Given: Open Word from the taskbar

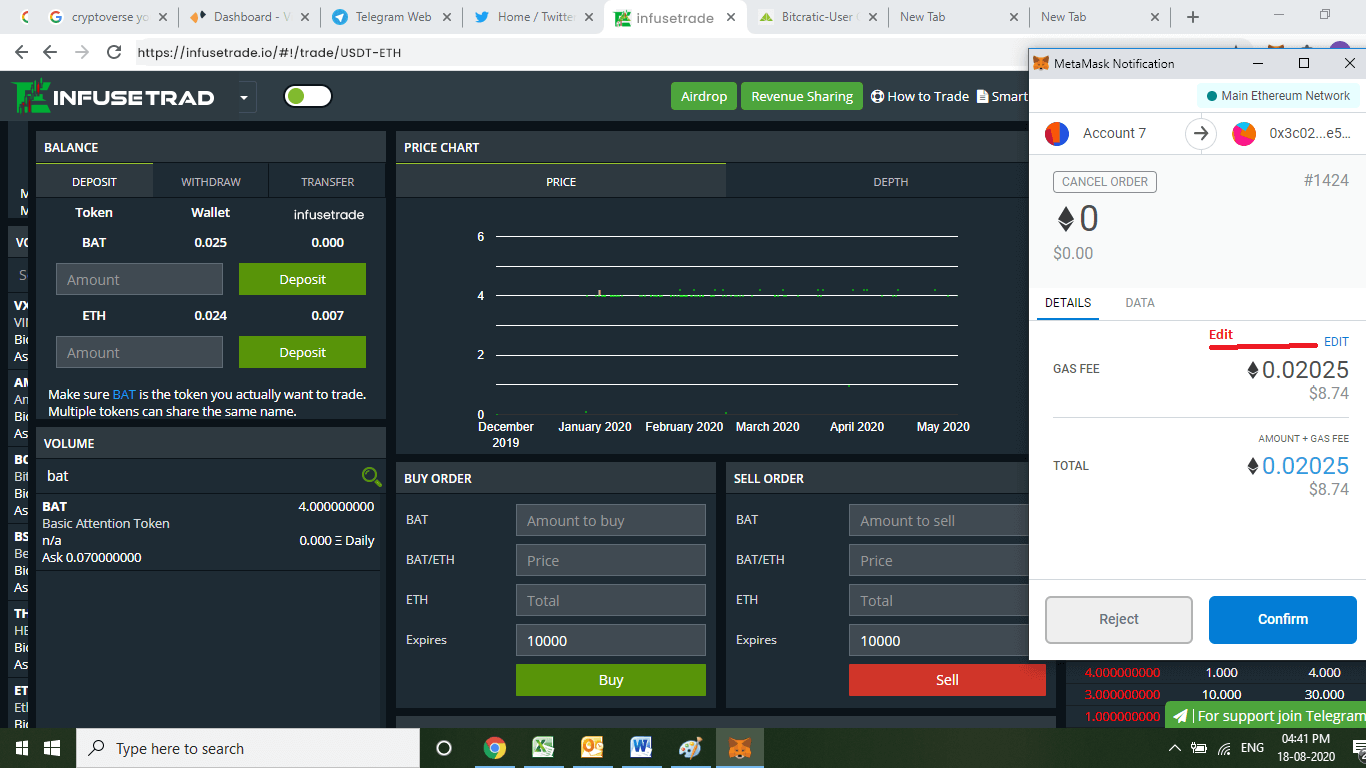Looking at the screenshot, I should tap(641, 748).
